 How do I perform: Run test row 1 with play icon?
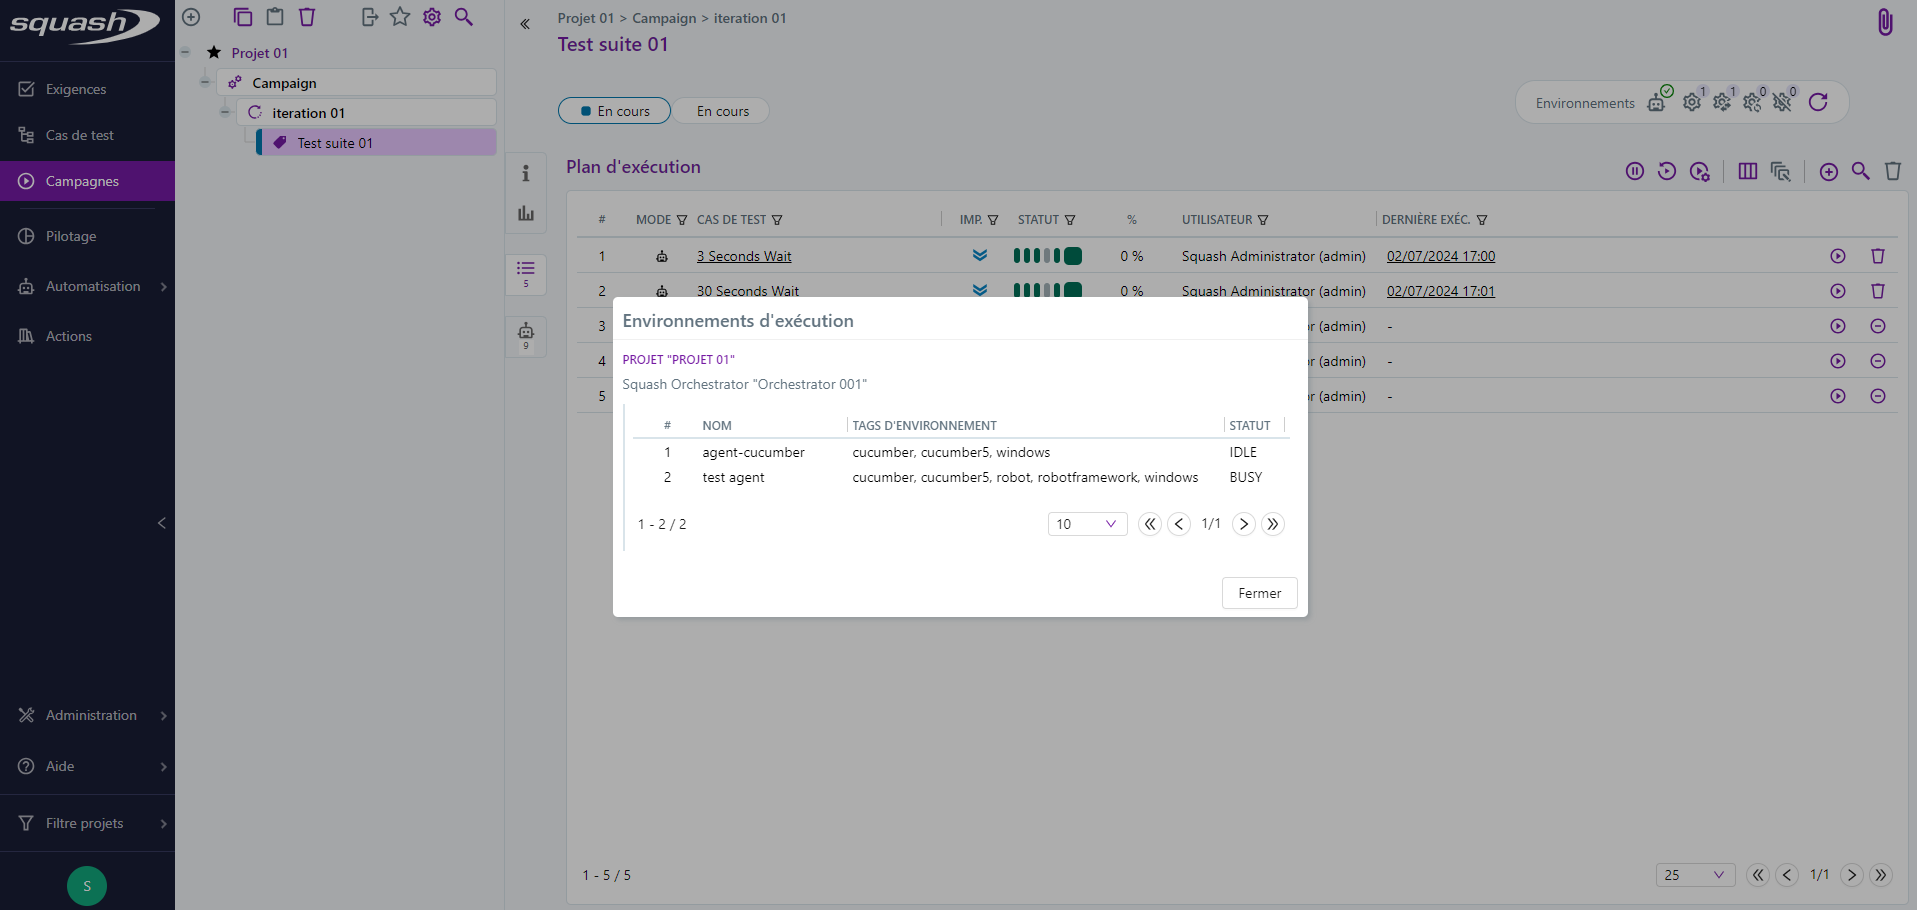click(1837, 256)
